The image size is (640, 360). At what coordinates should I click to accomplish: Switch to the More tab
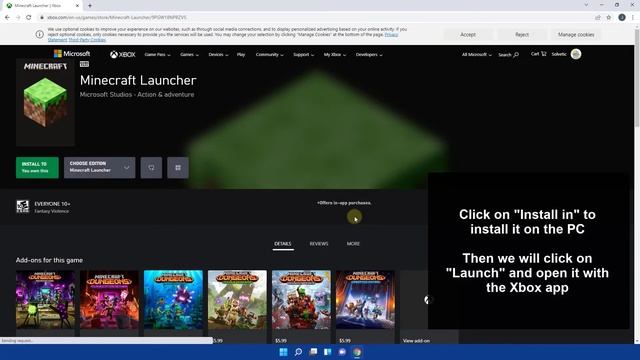click(x=353, y=244)
